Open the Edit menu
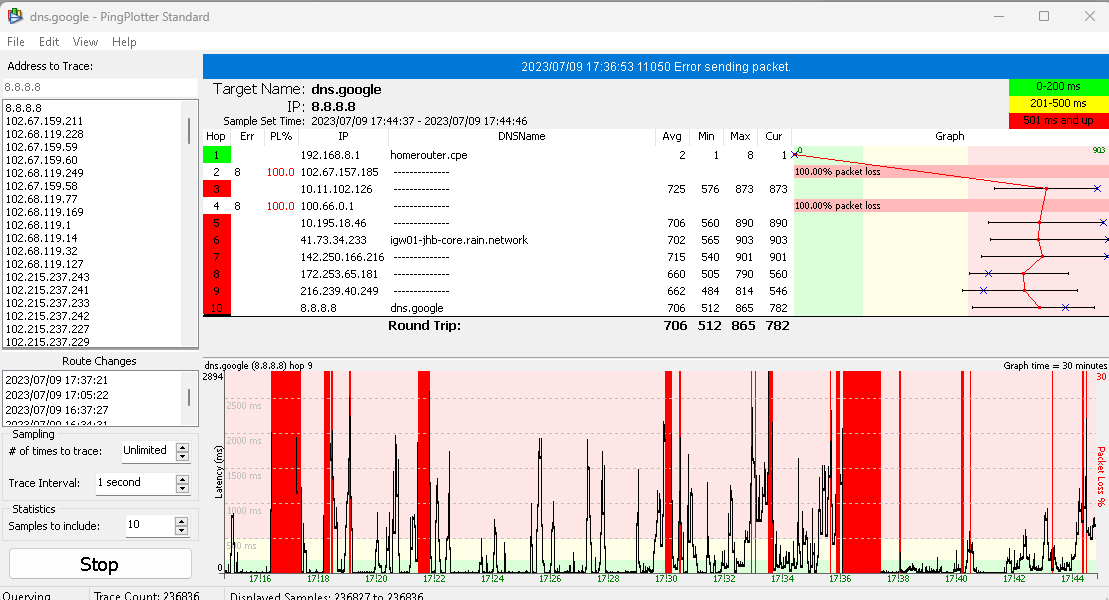 click(49, 42)
